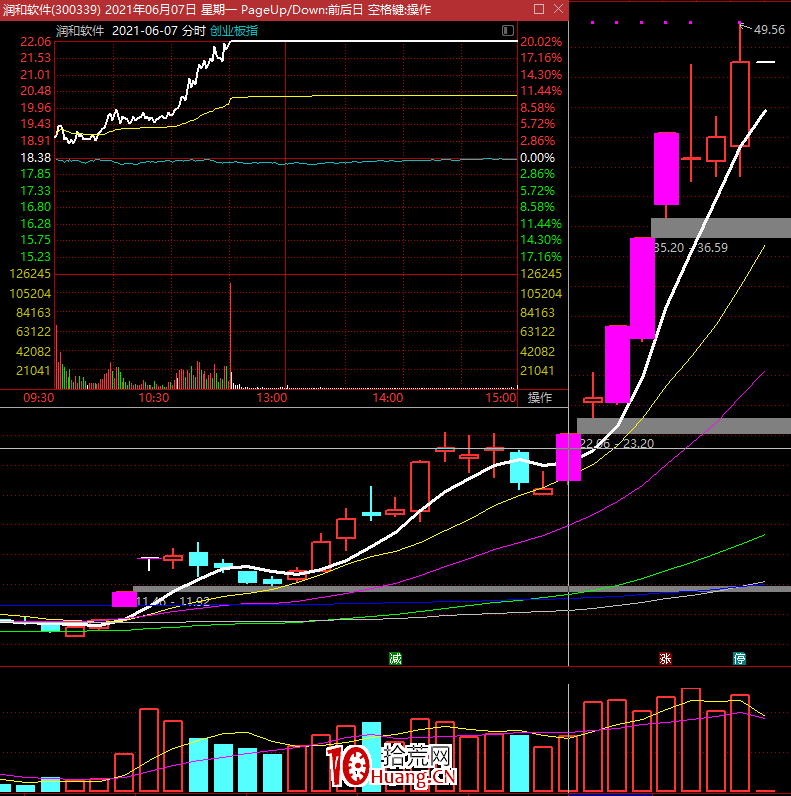Click the 21041 volume label on the right axis
The width and height of the screenshot is (791, 796).
pyautogui.click(x=537, y=371)
